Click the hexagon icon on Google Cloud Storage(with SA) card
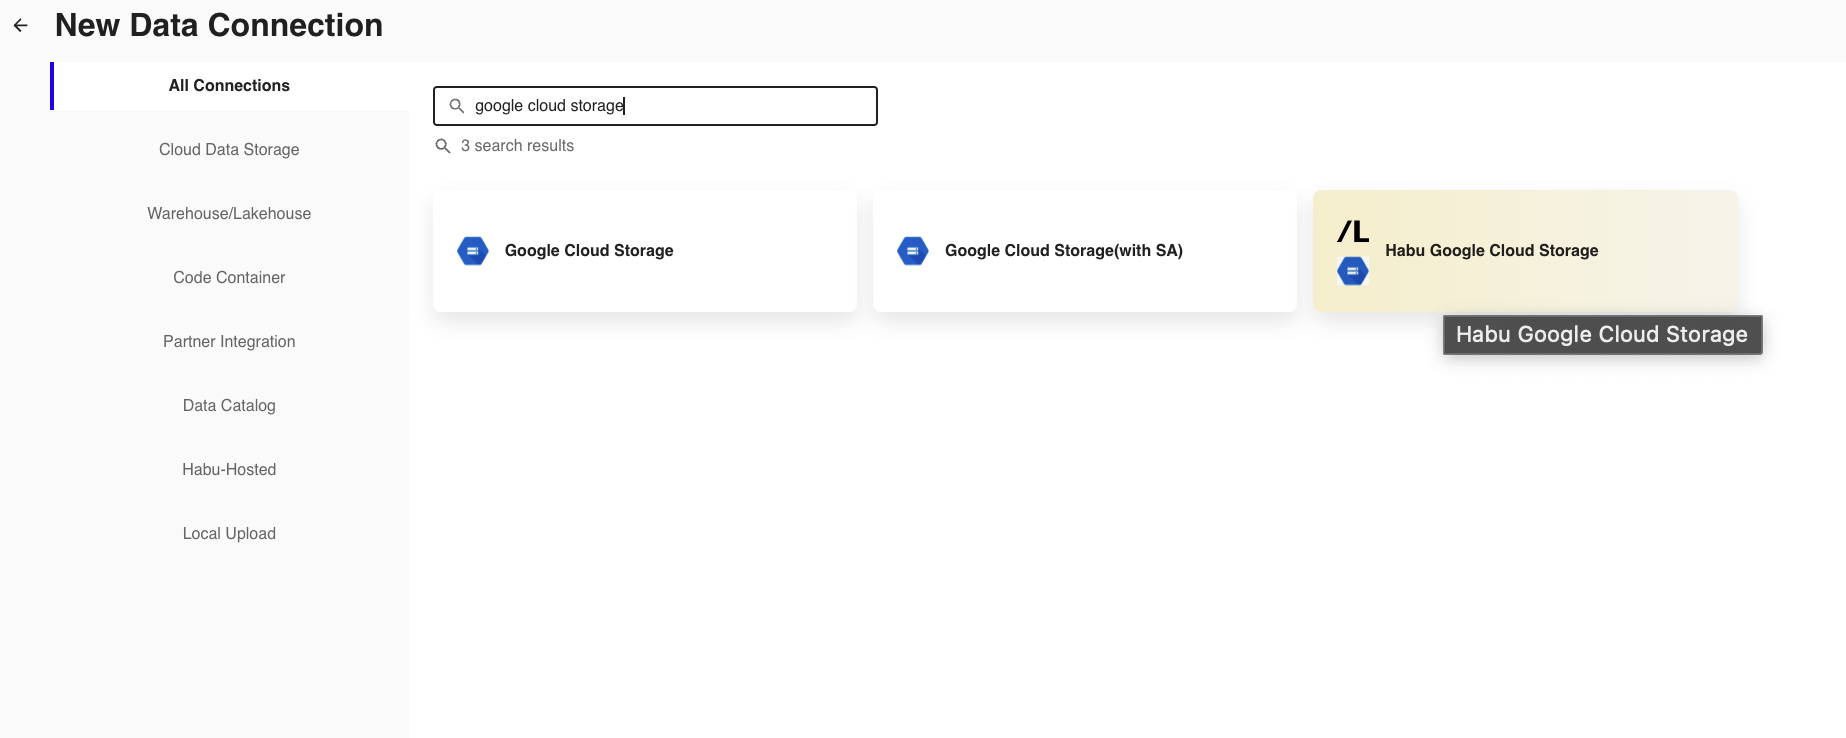The width and height of the screenshot is (1846, 738). click(x=913, y=251)
